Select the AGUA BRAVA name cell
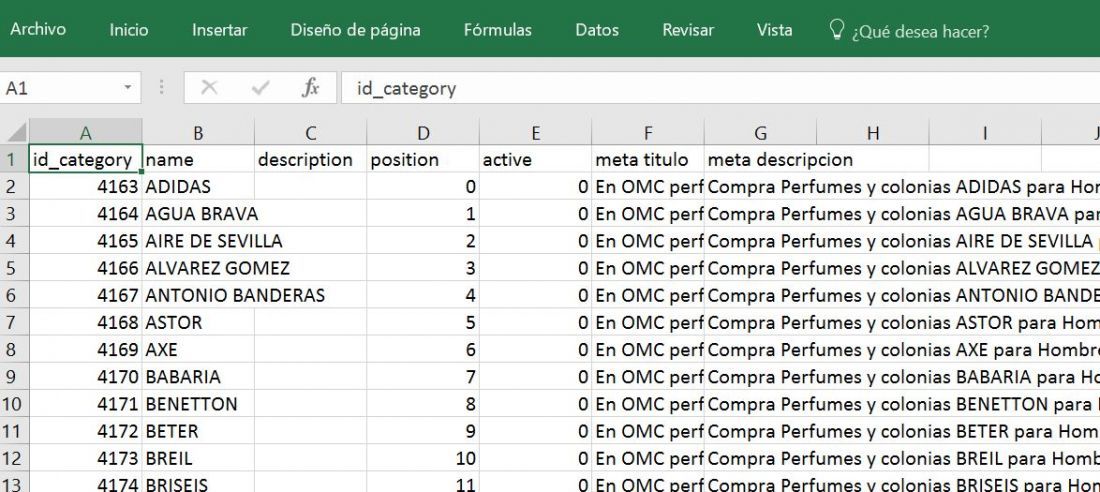This screenshot has height=492, width=1100. coord(198,214)
